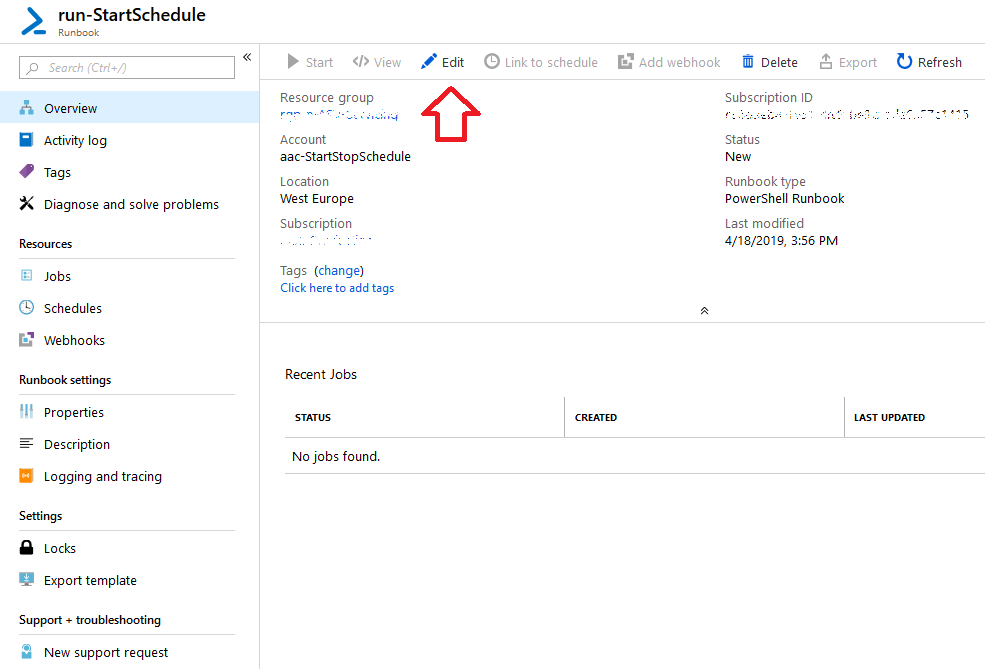The image size is (985, 669).
Task: Click the Webhooks icon in sidebar
Action: 26,340
